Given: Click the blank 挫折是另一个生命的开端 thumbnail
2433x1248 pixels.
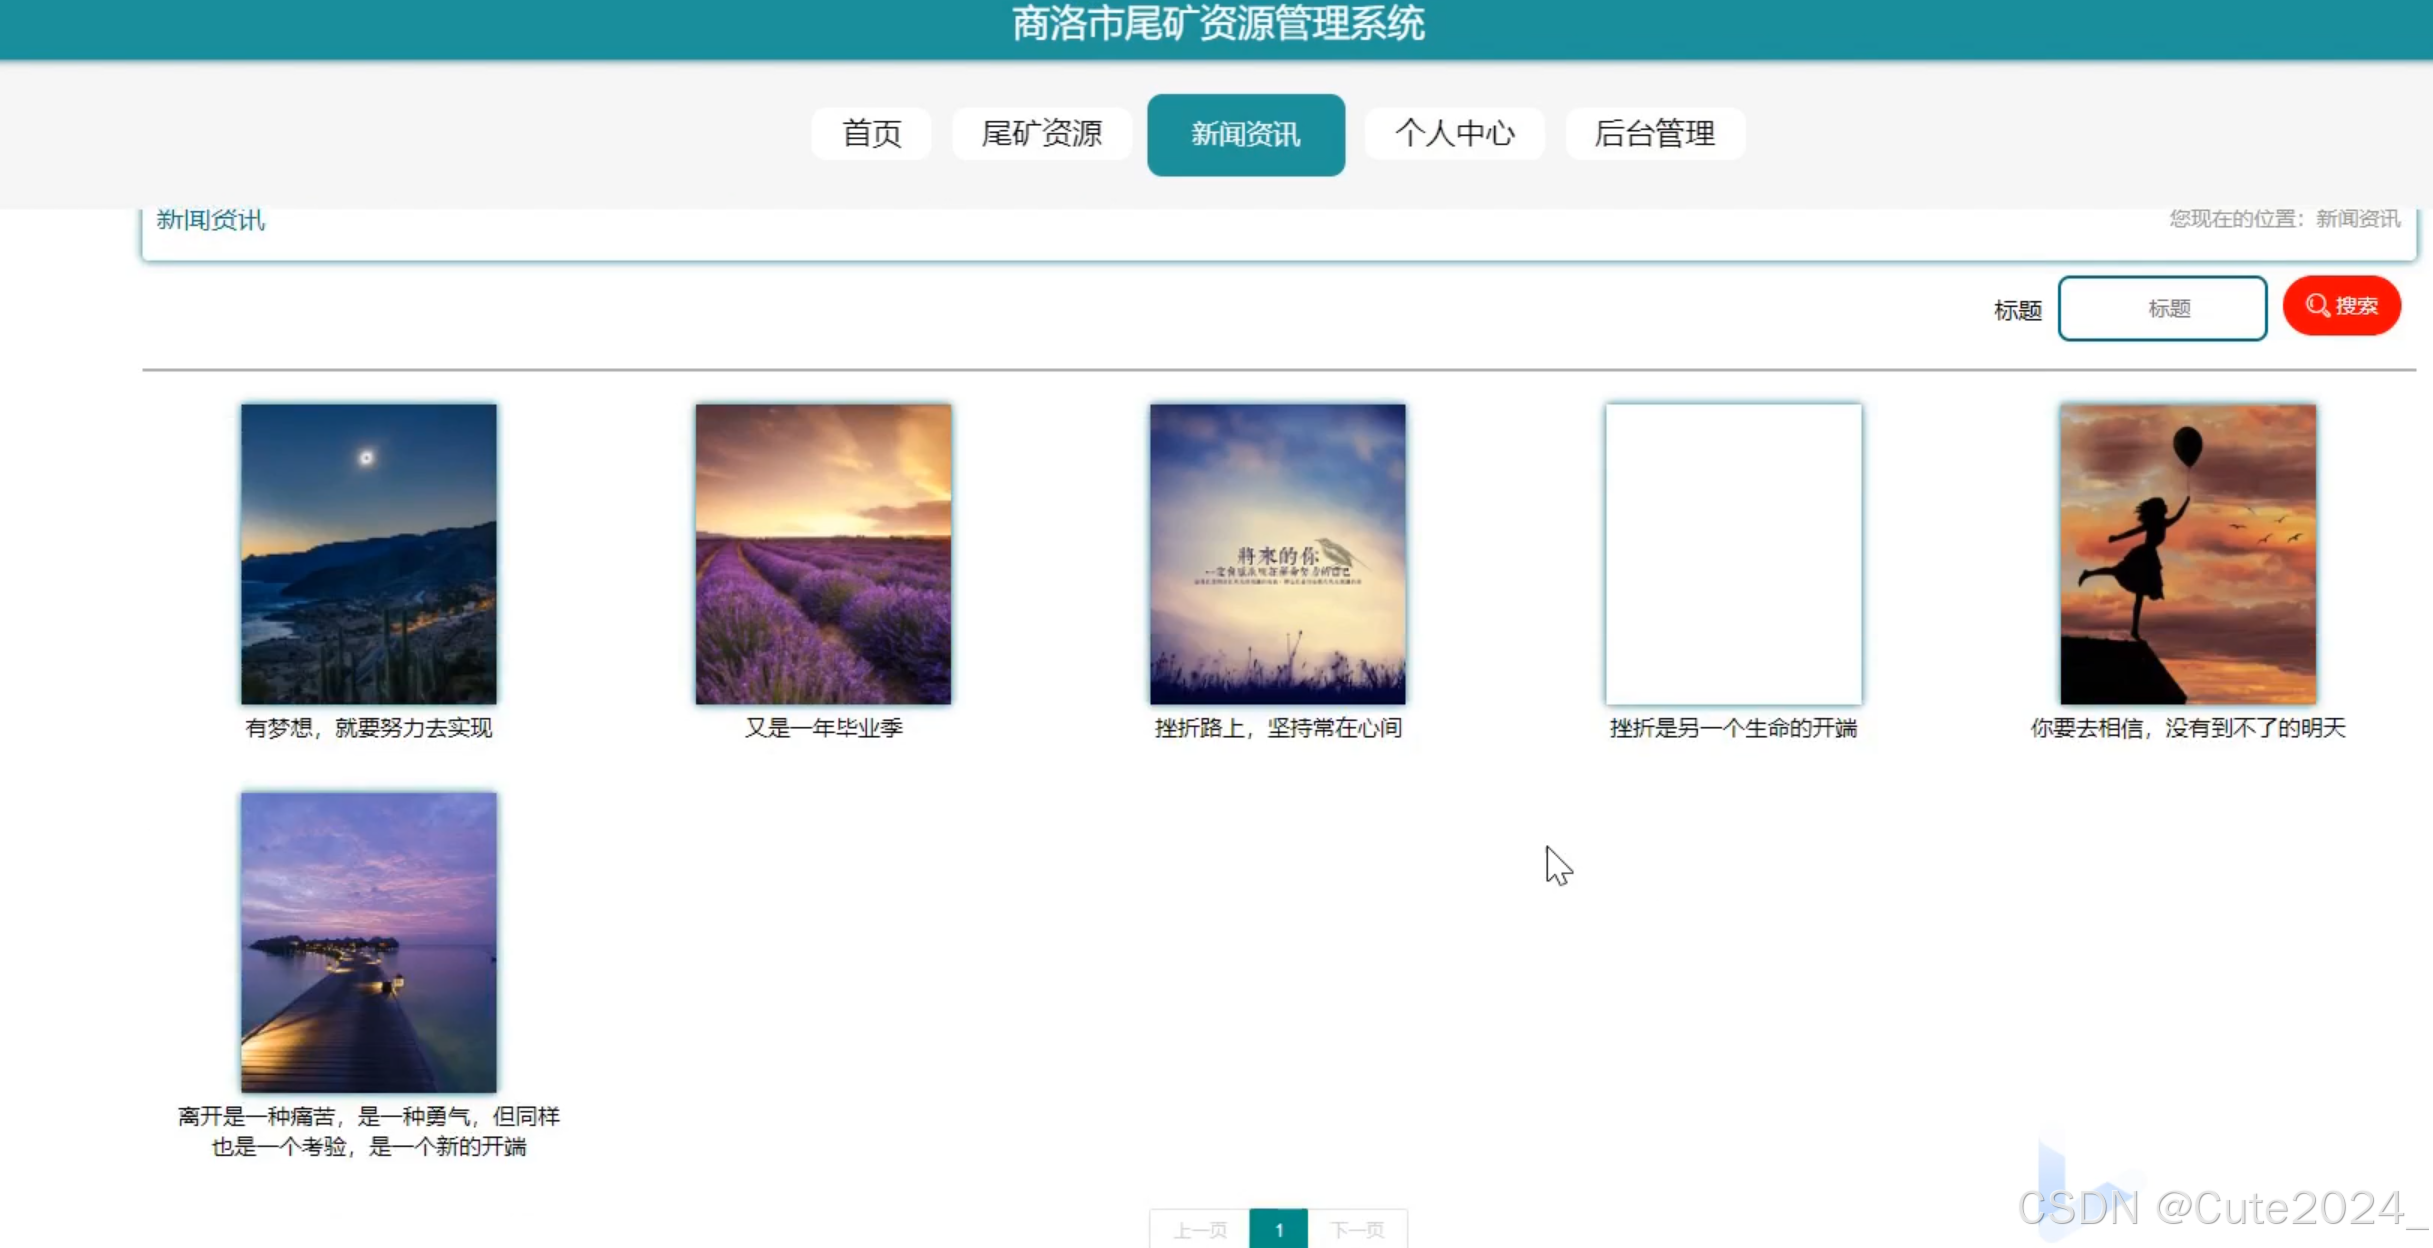Looking at the screenshot, I should pyautogui.click(x=1733, y=553).
